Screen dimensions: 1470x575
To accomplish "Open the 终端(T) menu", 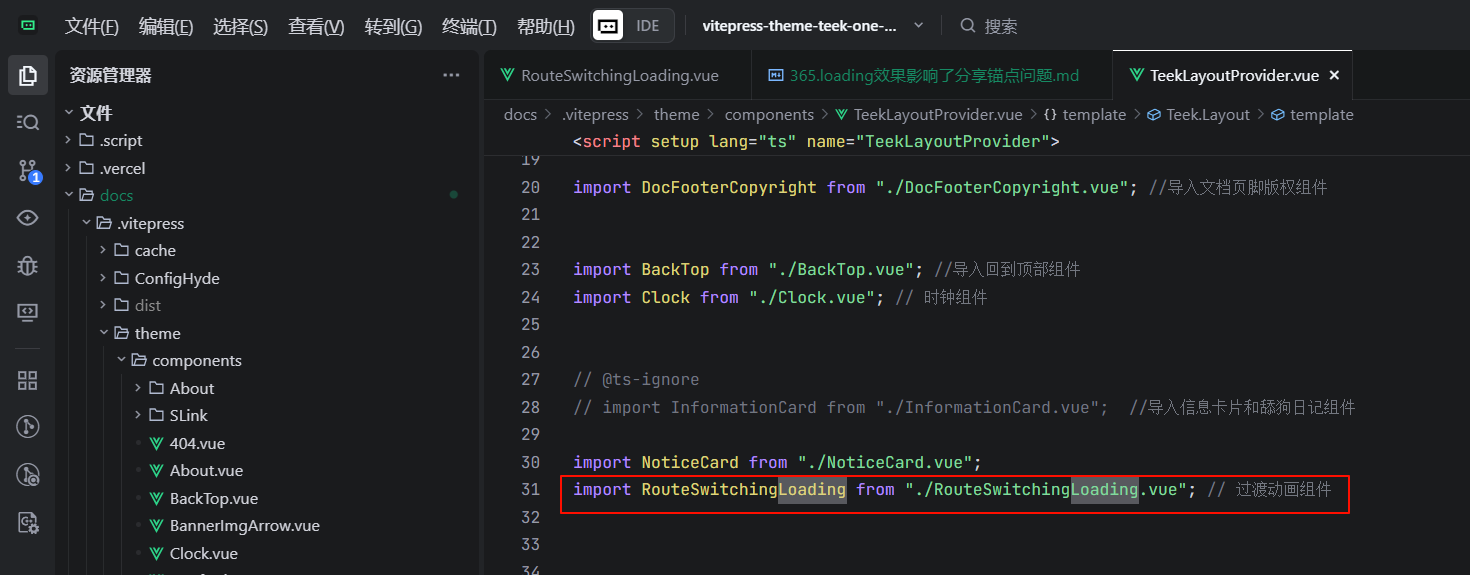I will pos(469,26).
